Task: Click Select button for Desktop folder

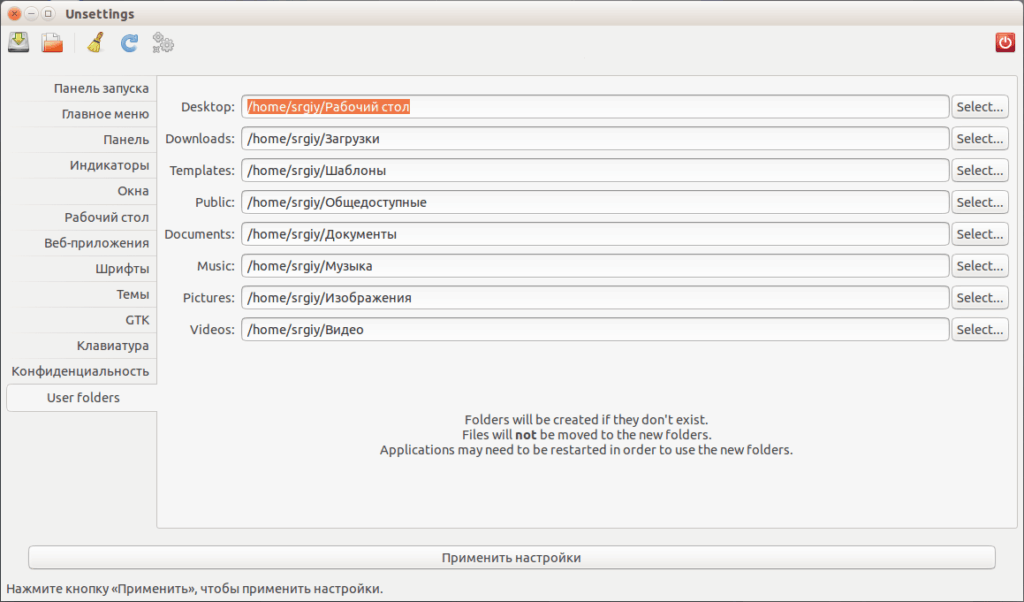Action: click(x=980, y=106)
